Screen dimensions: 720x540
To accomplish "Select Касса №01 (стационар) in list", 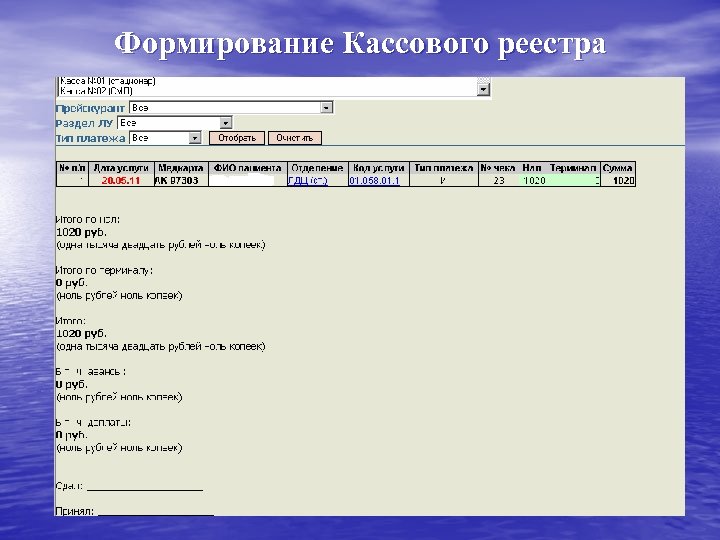I will 108,81.
